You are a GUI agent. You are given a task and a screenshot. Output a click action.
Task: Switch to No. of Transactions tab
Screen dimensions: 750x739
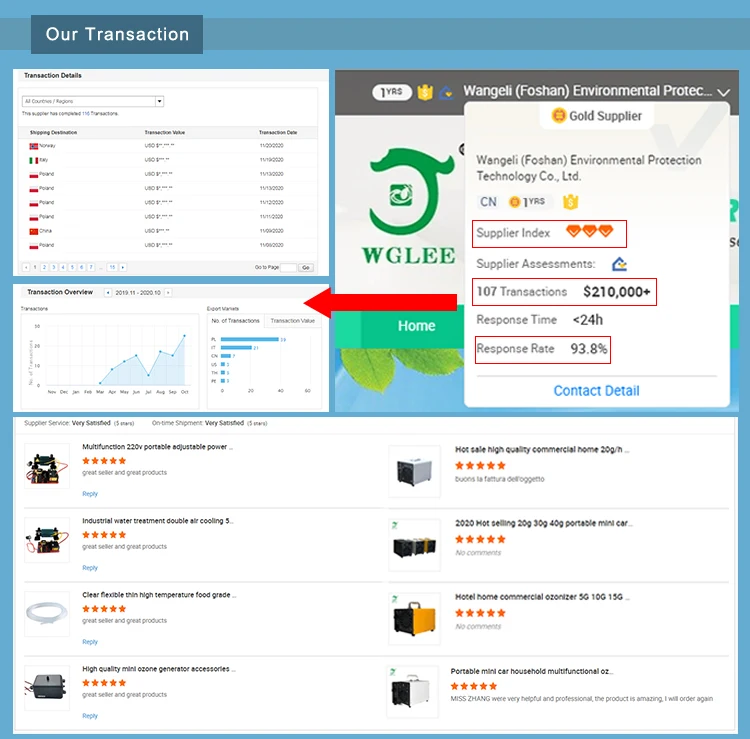(235, 321)
